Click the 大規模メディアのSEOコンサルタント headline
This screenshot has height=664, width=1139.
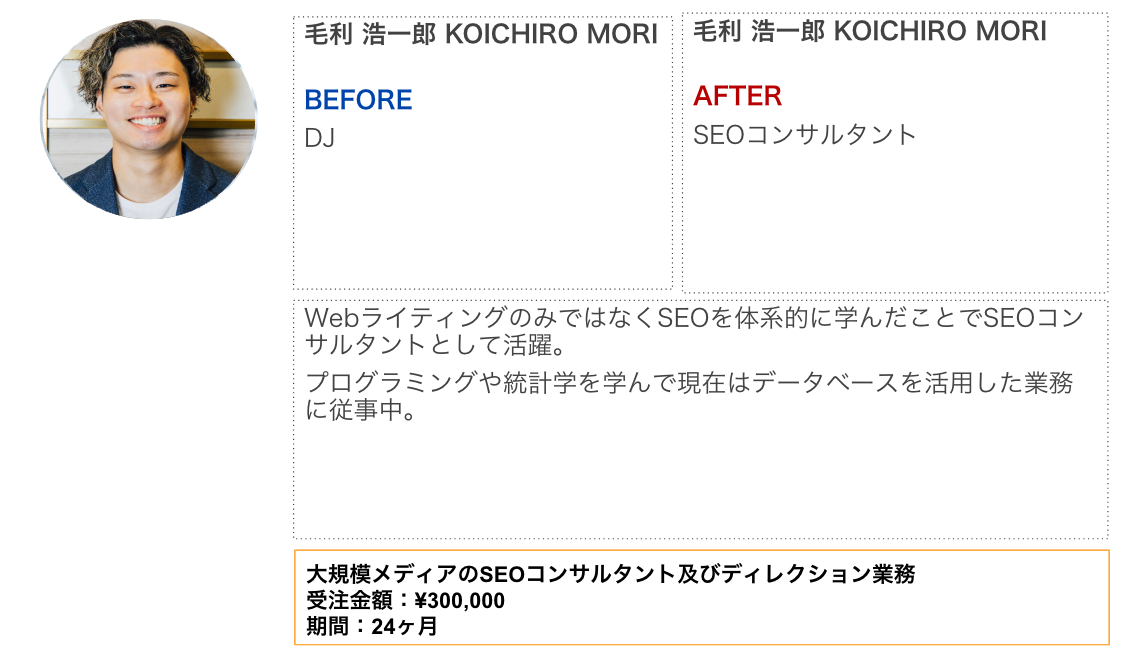click(610, 575)
